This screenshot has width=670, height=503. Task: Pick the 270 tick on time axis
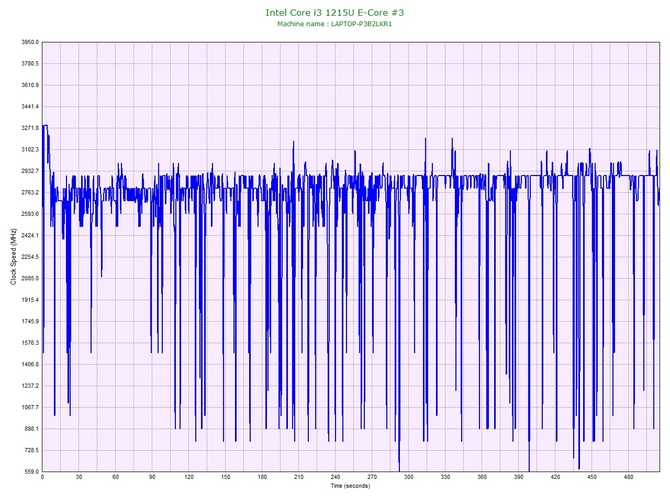(x=372, y=477)
